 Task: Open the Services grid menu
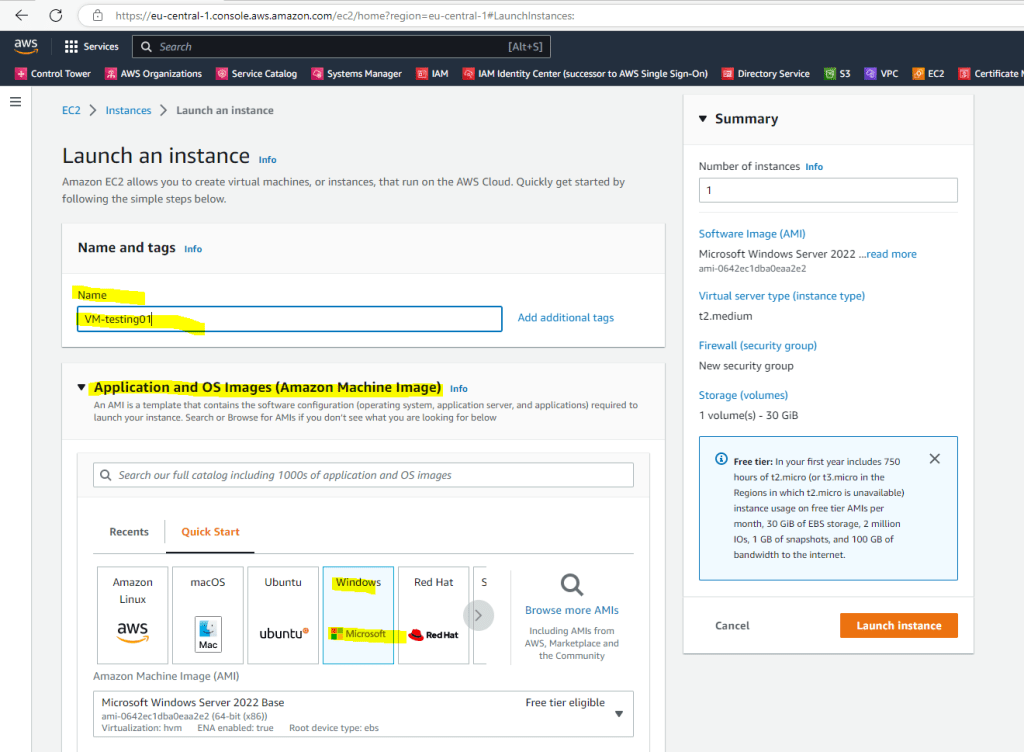click(91, 46)
